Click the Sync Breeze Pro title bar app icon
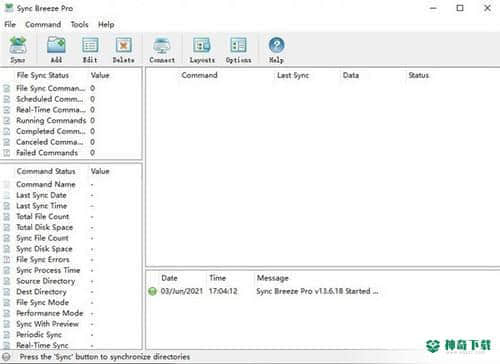The image size is (500, 364). (9, 8)
